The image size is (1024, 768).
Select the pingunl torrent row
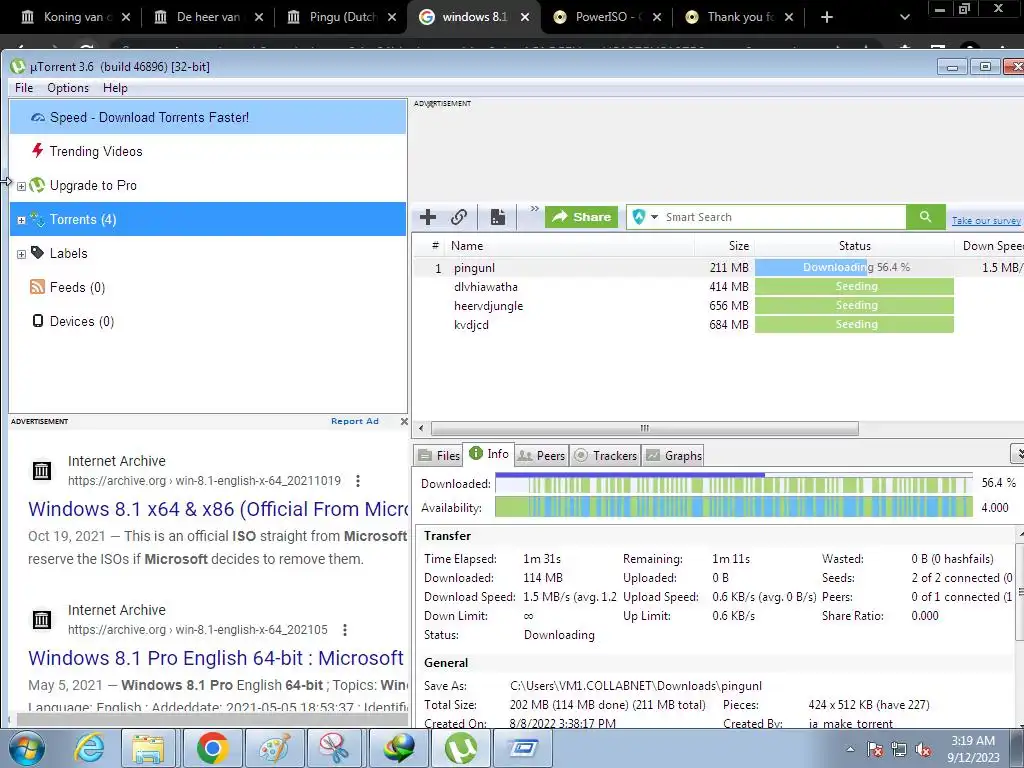tap(718, 268)
